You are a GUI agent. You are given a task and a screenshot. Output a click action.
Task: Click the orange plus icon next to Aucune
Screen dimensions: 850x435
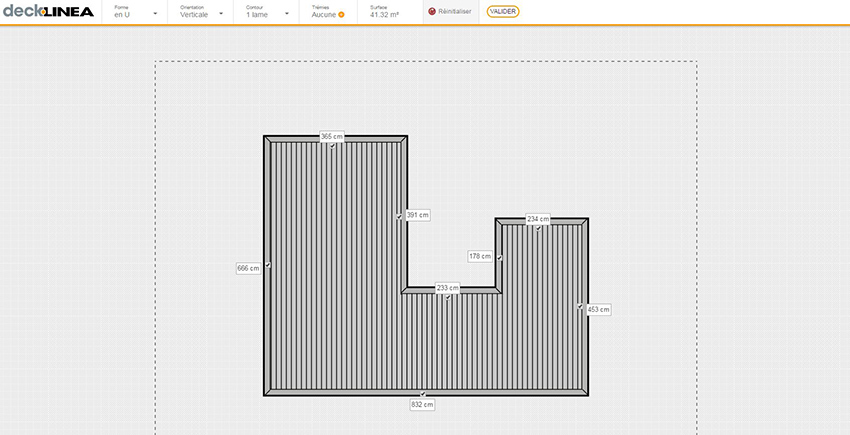tap(341, 15)
